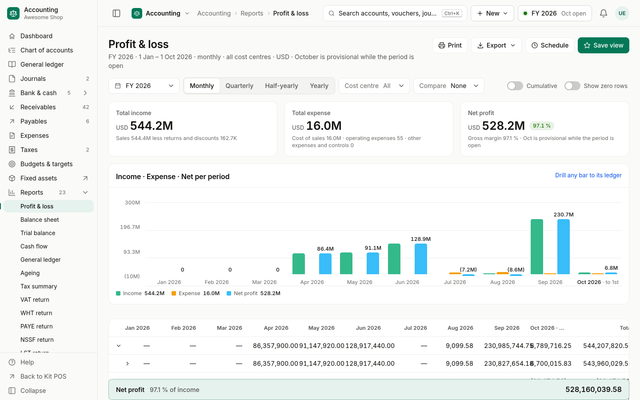Expand the second table row chevron
640x400 pixels.
127,363
